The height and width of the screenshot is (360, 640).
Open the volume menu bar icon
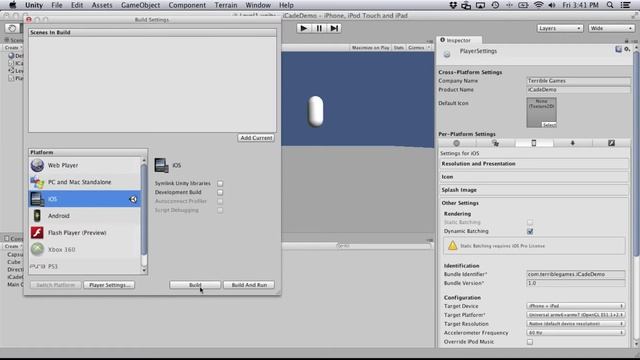point(552,5)
